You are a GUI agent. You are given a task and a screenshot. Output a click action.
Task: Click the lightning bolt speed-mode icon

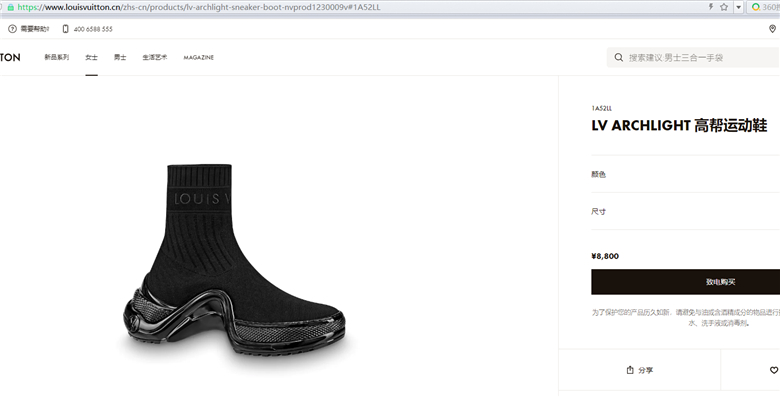pos(711,7)
